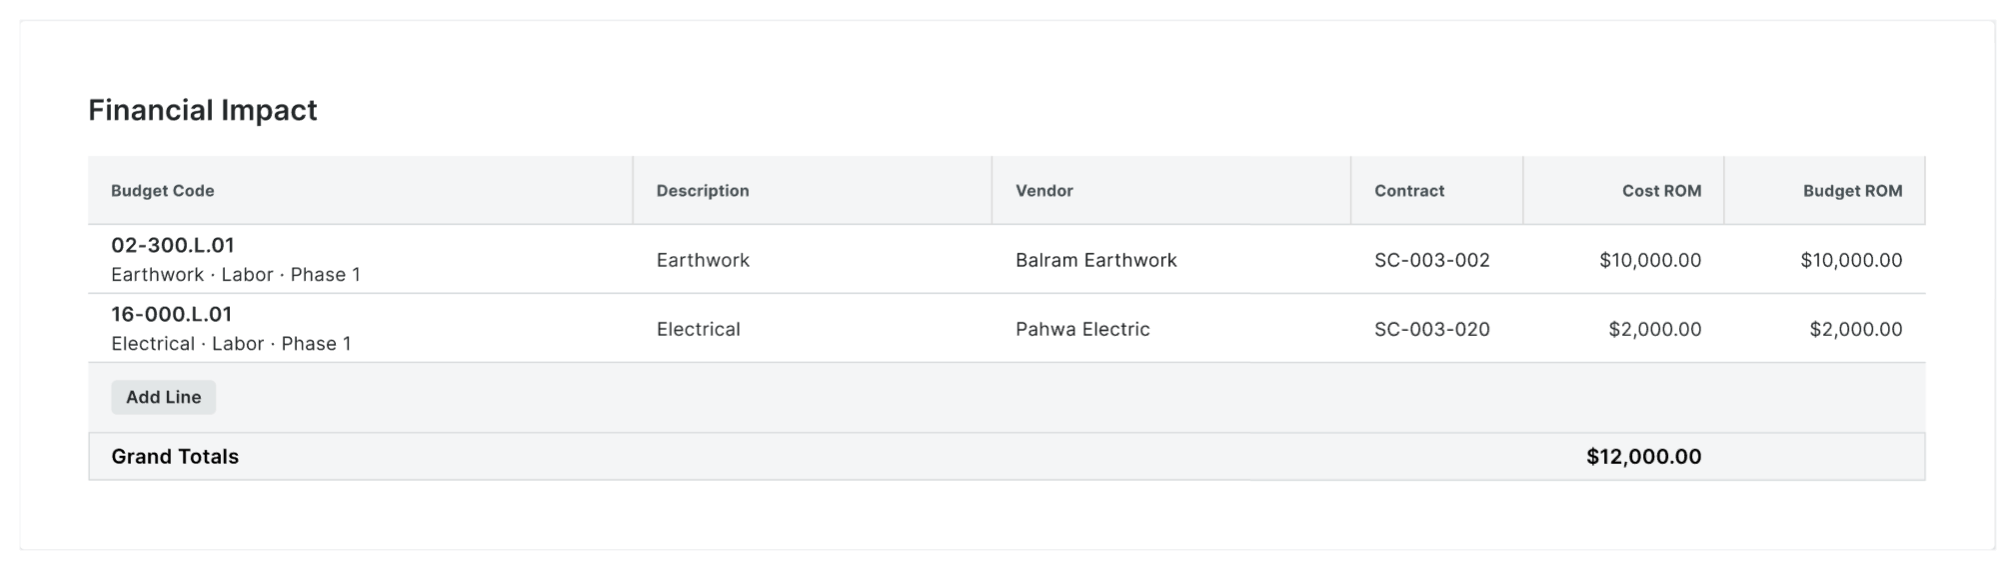This screenshot has width=2016, height=570.
Task: Click the $2,000.00 Cost ROM value
Action: (x=1654, y=329)
